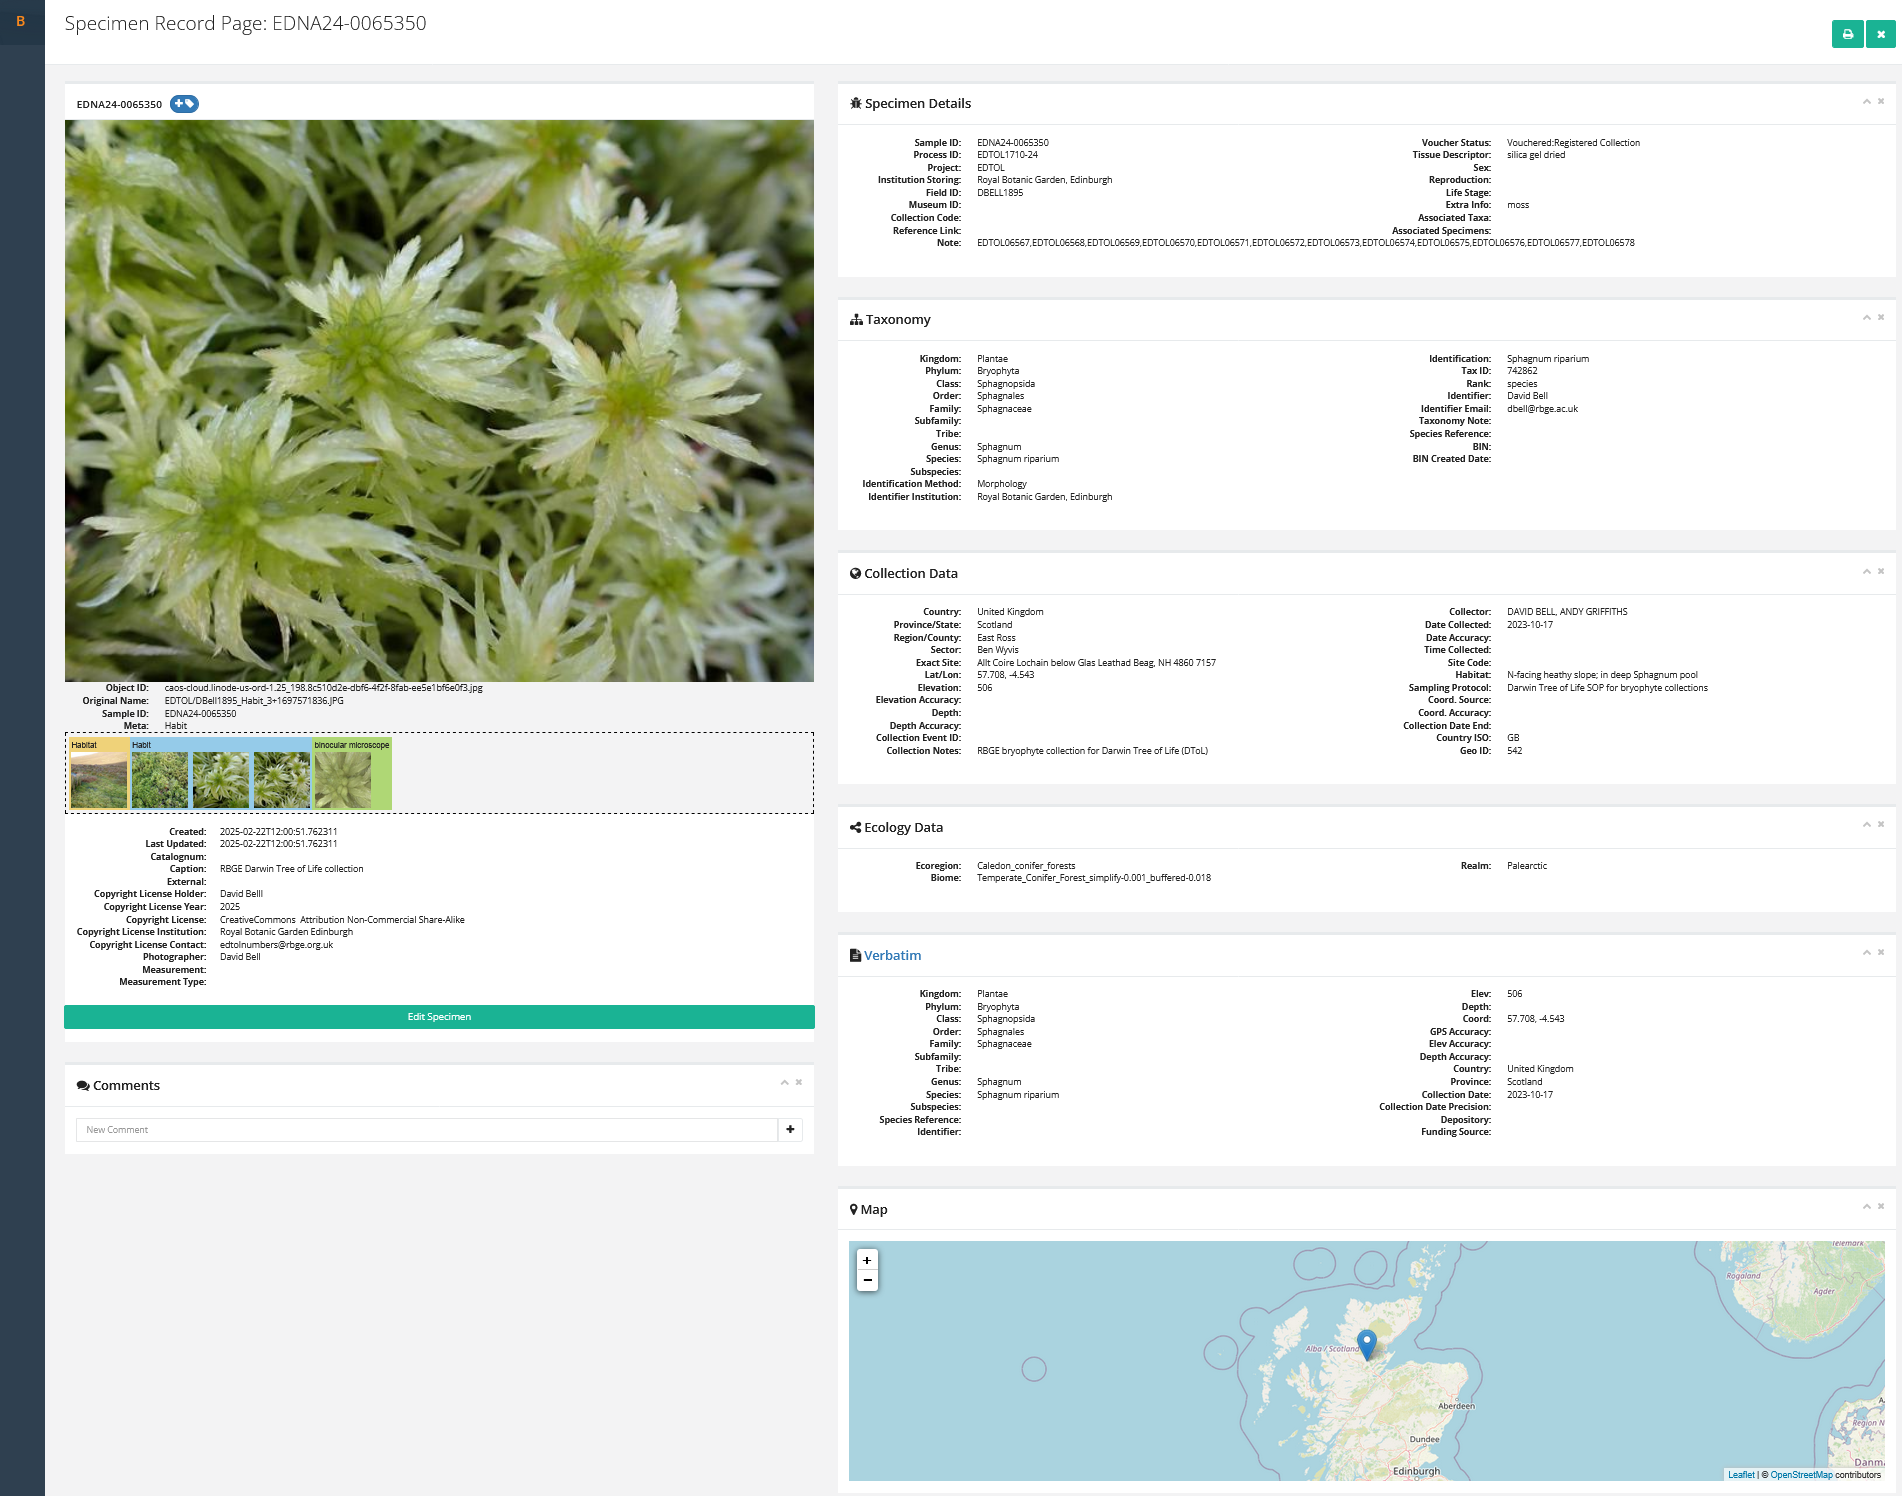
Task: Click the Field ID value DBELL1895
Action: [x=1000, y=193]
